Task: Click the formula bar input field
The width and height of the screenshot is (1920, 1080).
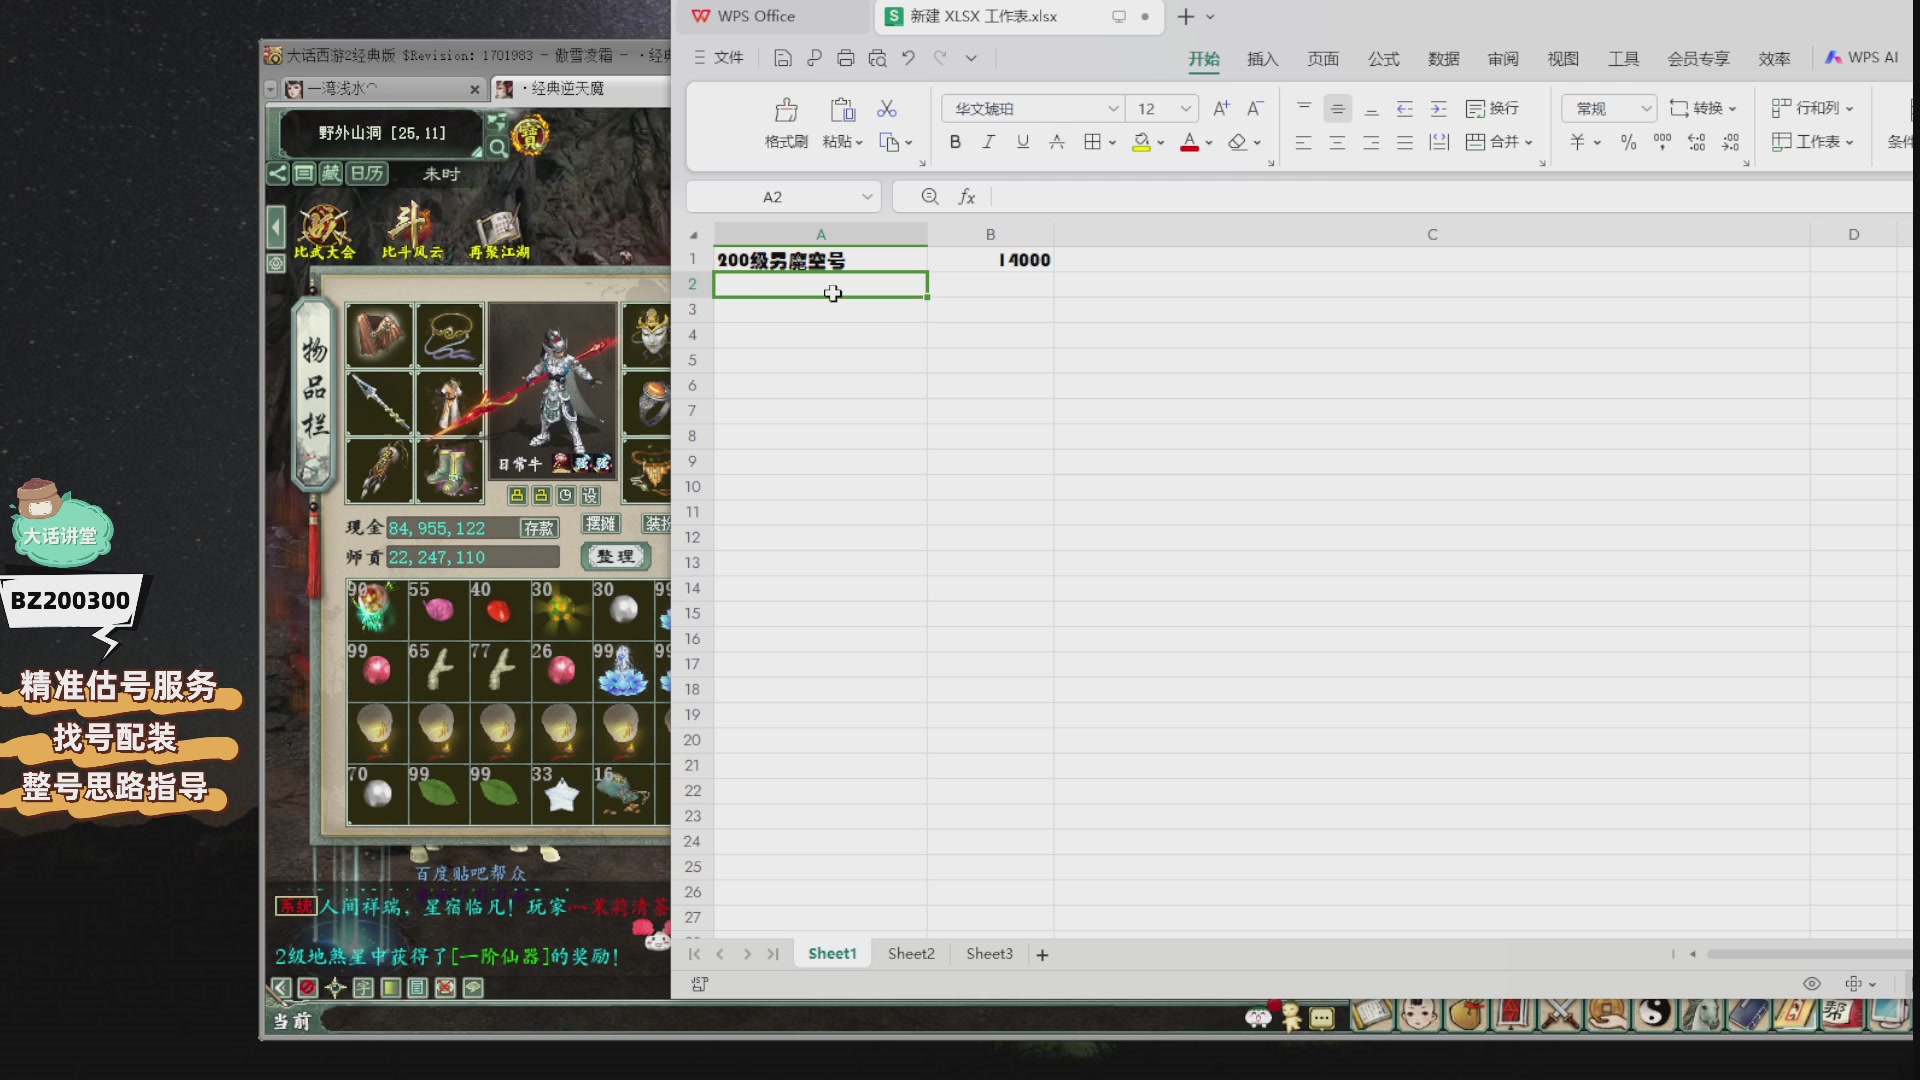Action: click(1450, 197)
